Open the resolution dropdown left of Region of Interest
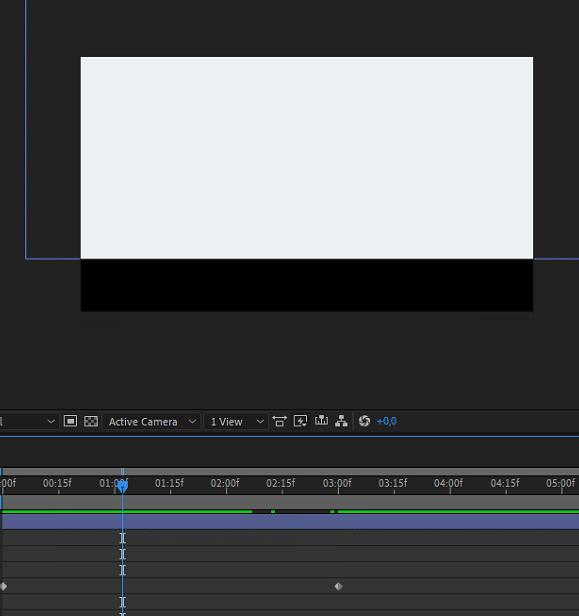Image resolution: width=579 pixels, height=616 pixels. point(28,422)
